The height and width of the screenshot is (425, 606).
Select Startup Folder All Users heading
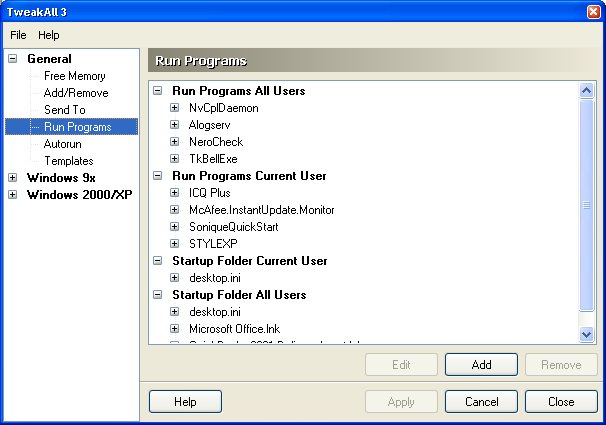(x=239, y=295)
